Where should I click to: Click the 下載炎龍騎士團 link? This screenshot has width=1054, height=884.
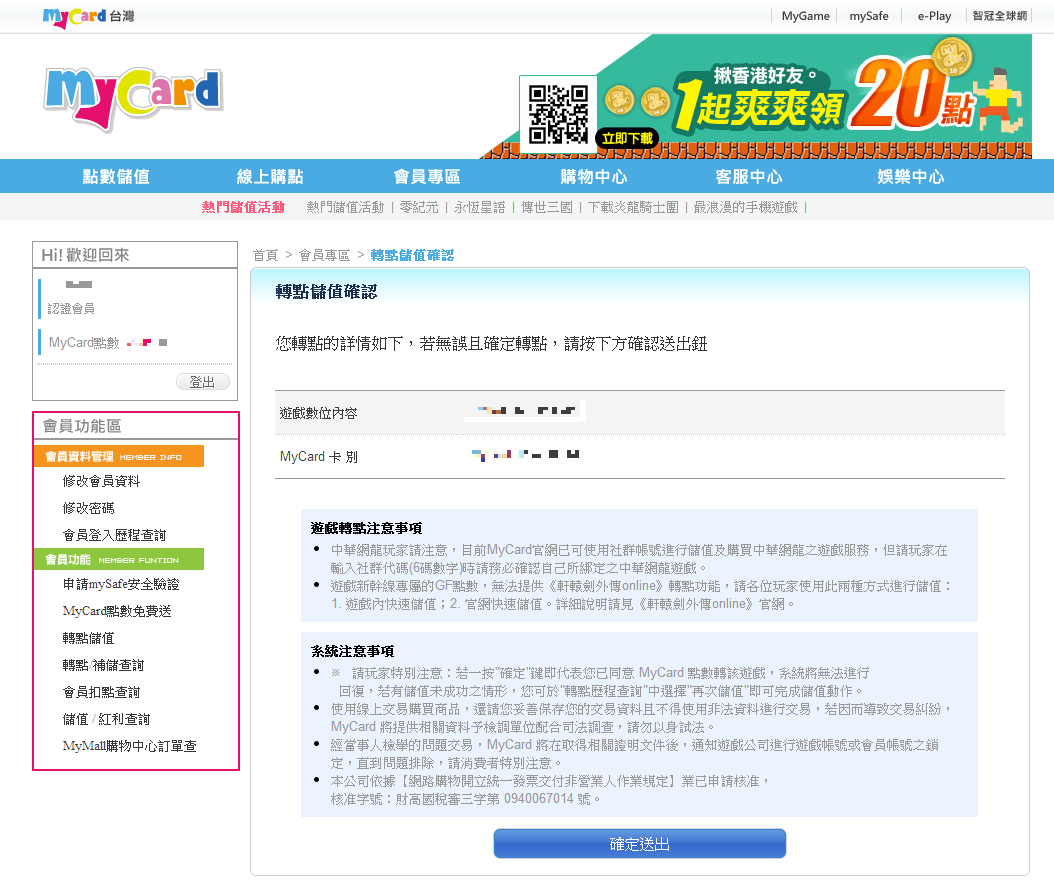(633, 207)
